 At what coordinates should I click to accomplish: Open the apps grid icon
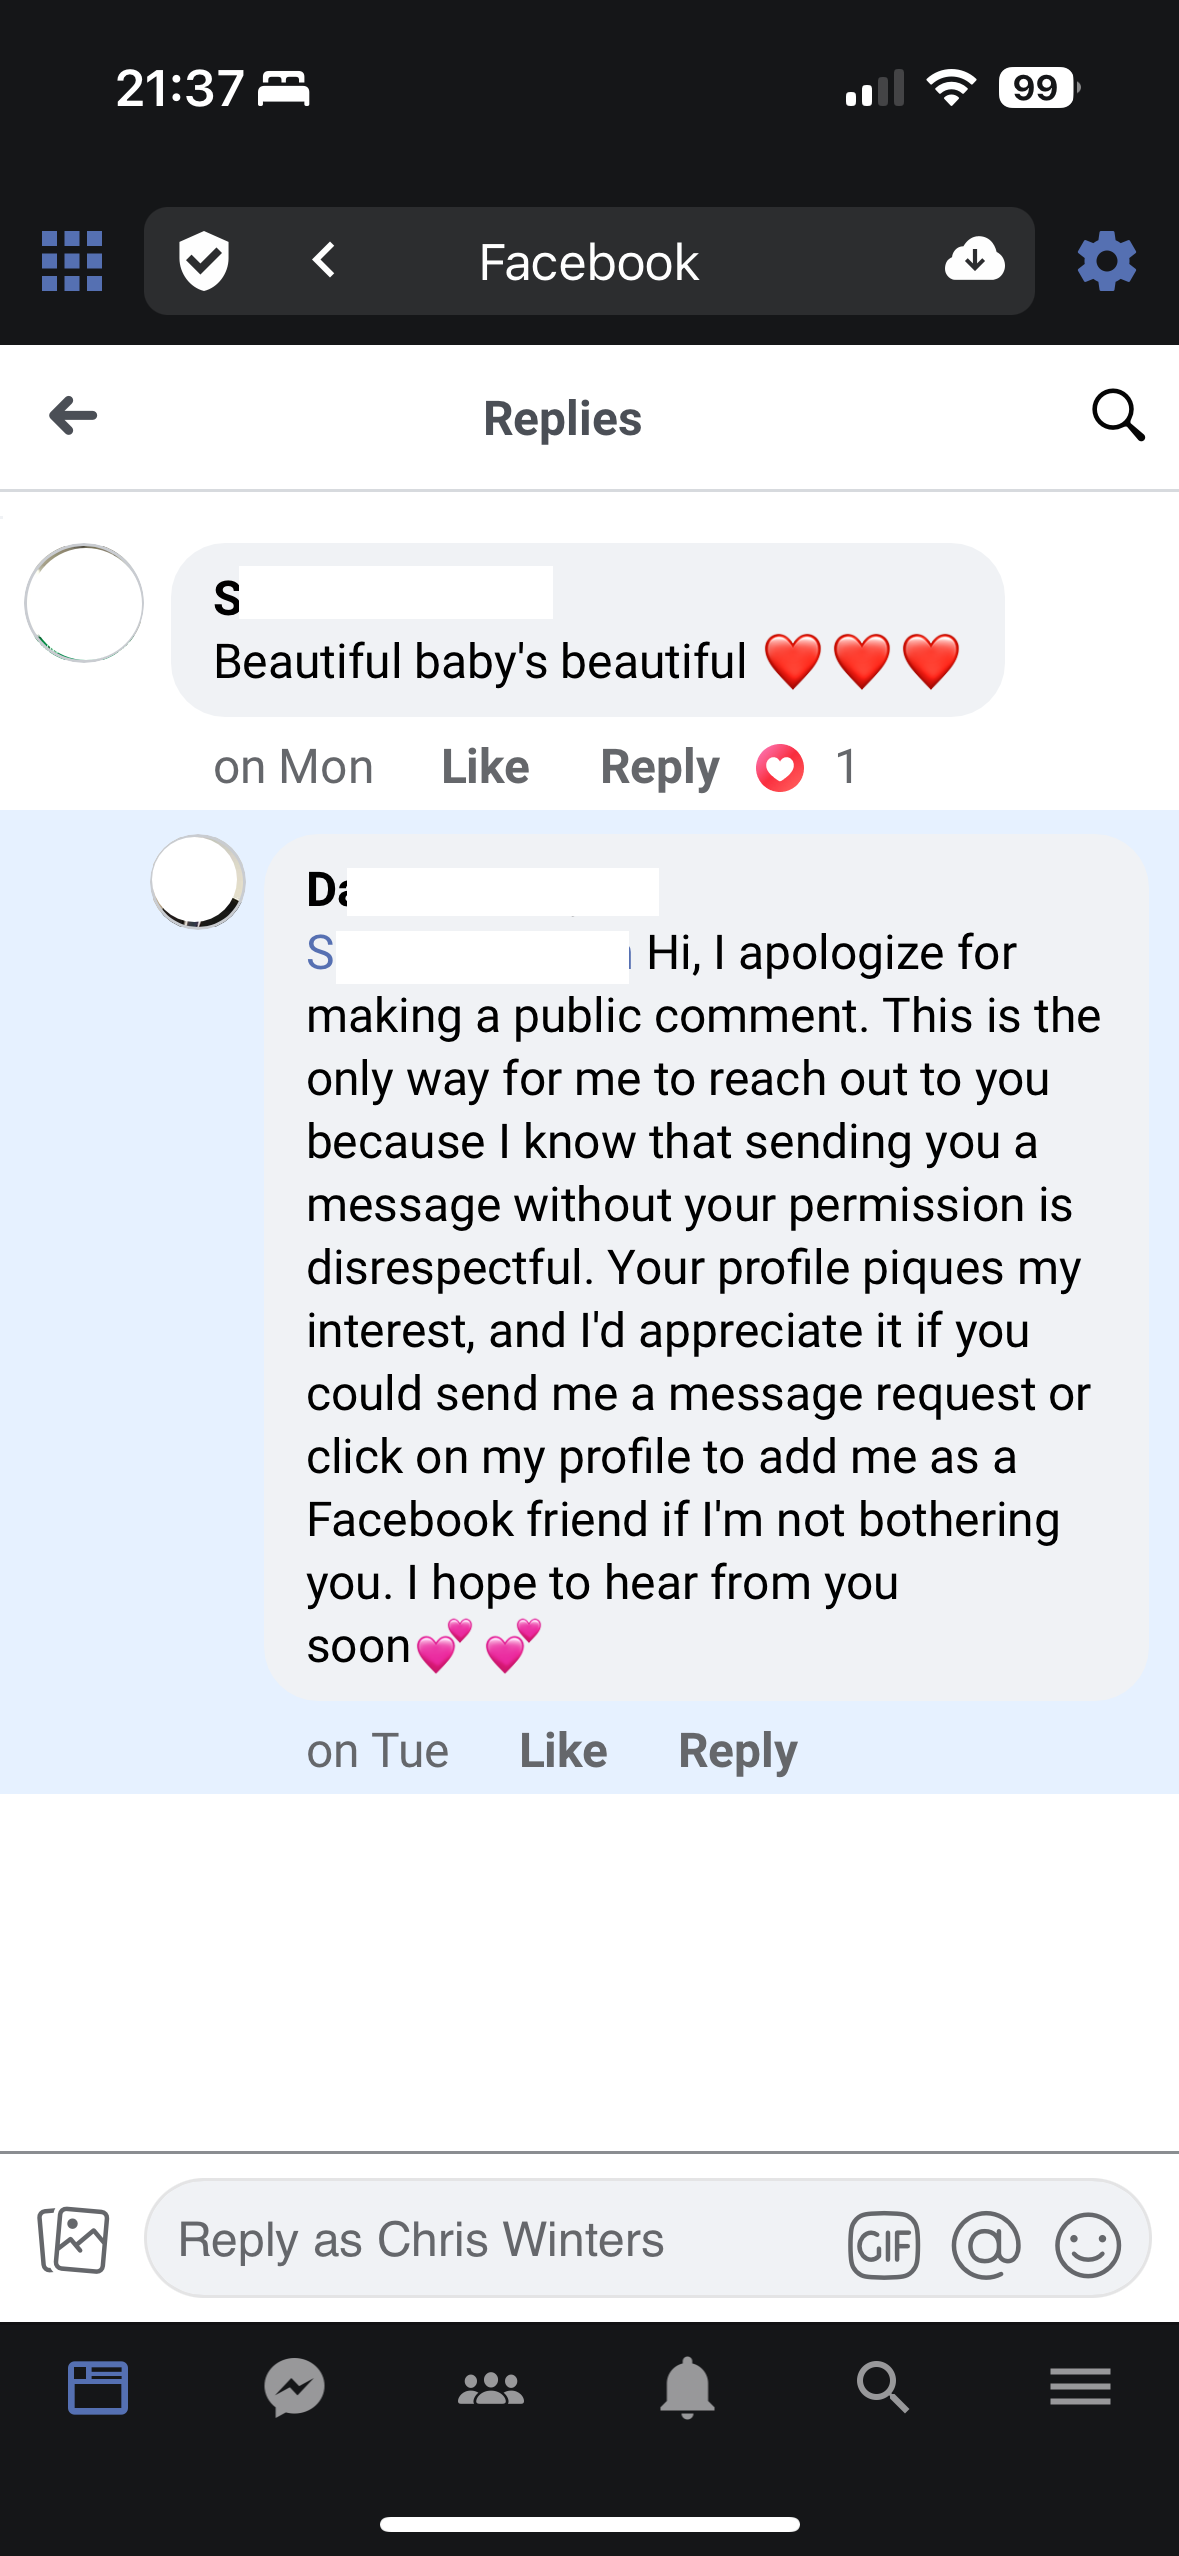point(71,261)
